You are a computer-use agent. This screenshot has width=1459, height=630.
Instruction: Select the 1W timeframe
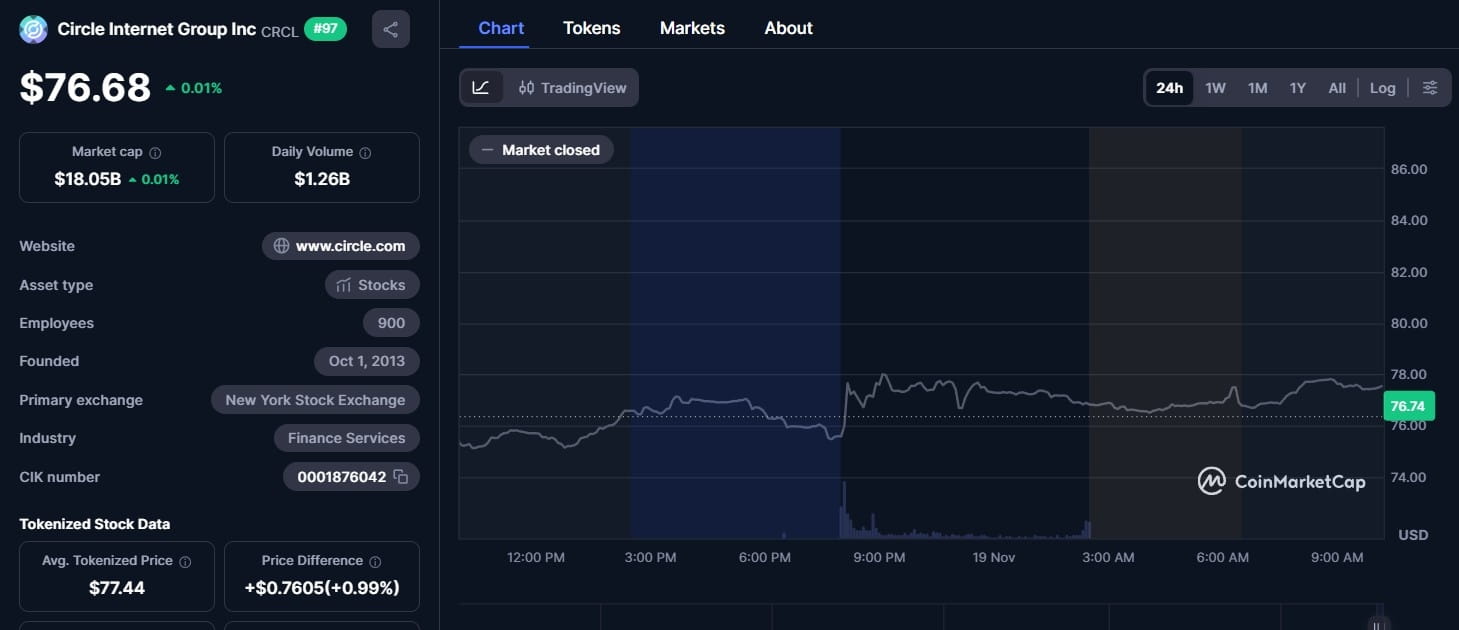pos(1215,87)
